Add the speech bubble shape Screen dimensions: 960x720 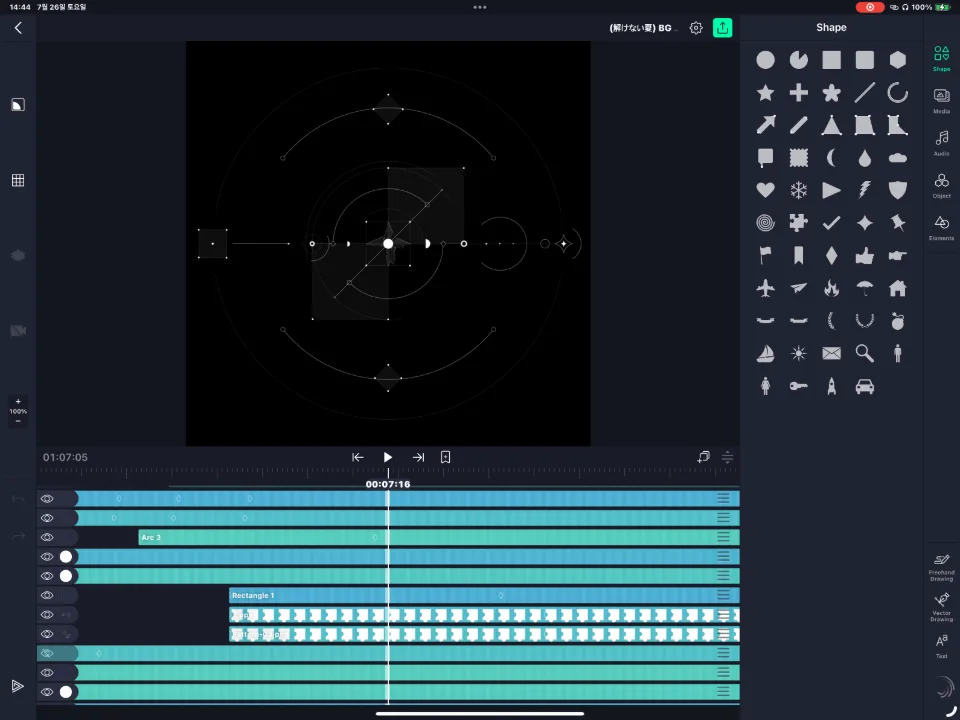pos(765,158)
